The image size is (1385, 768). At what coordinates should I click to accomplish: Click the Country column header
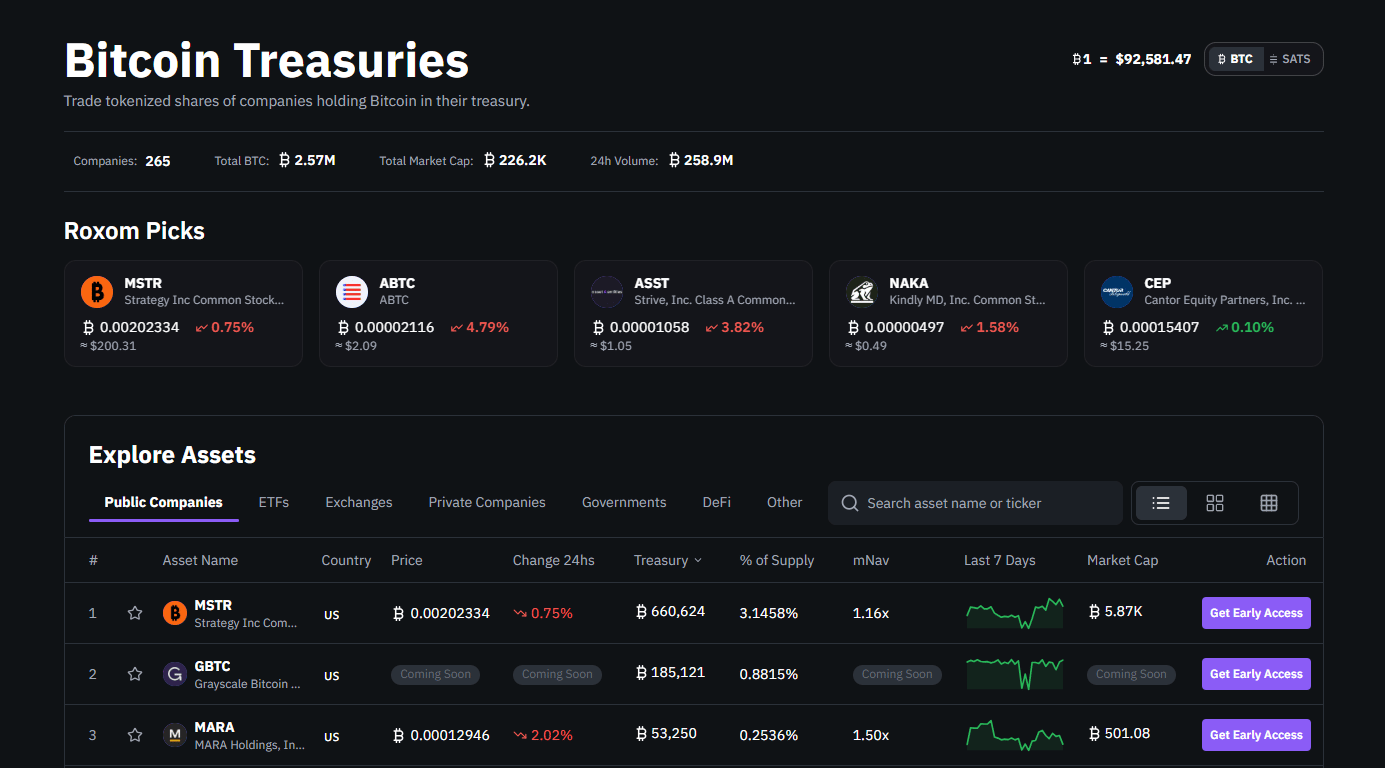(x=346, y=560)
